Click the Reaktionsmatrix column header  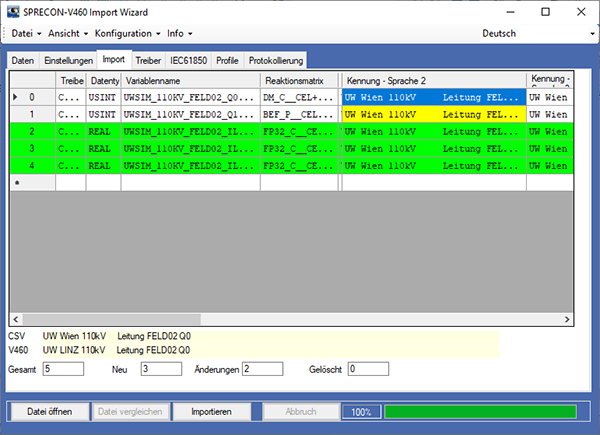pyautogui.click(x=299, y=81)
